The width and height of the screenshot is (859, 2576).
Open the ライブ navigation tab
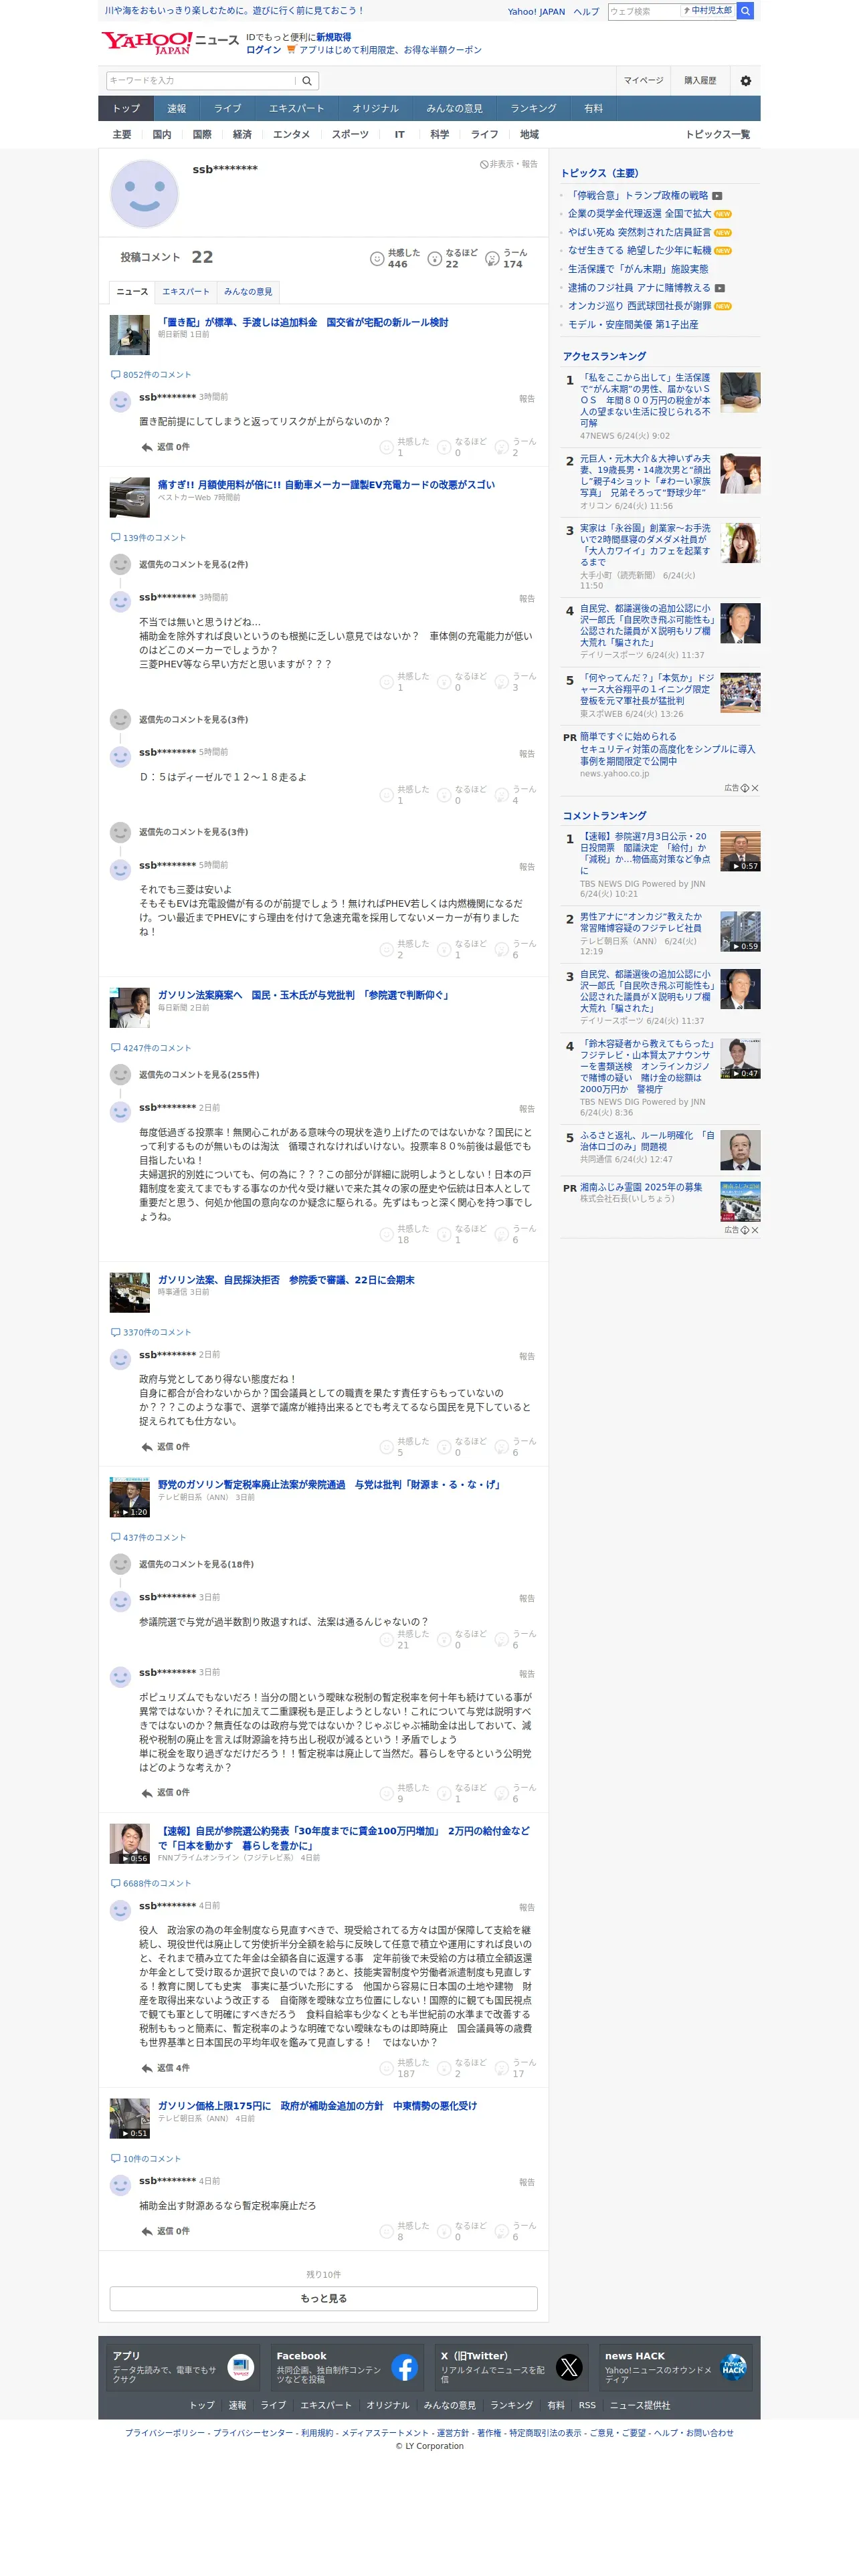[228, 108]
